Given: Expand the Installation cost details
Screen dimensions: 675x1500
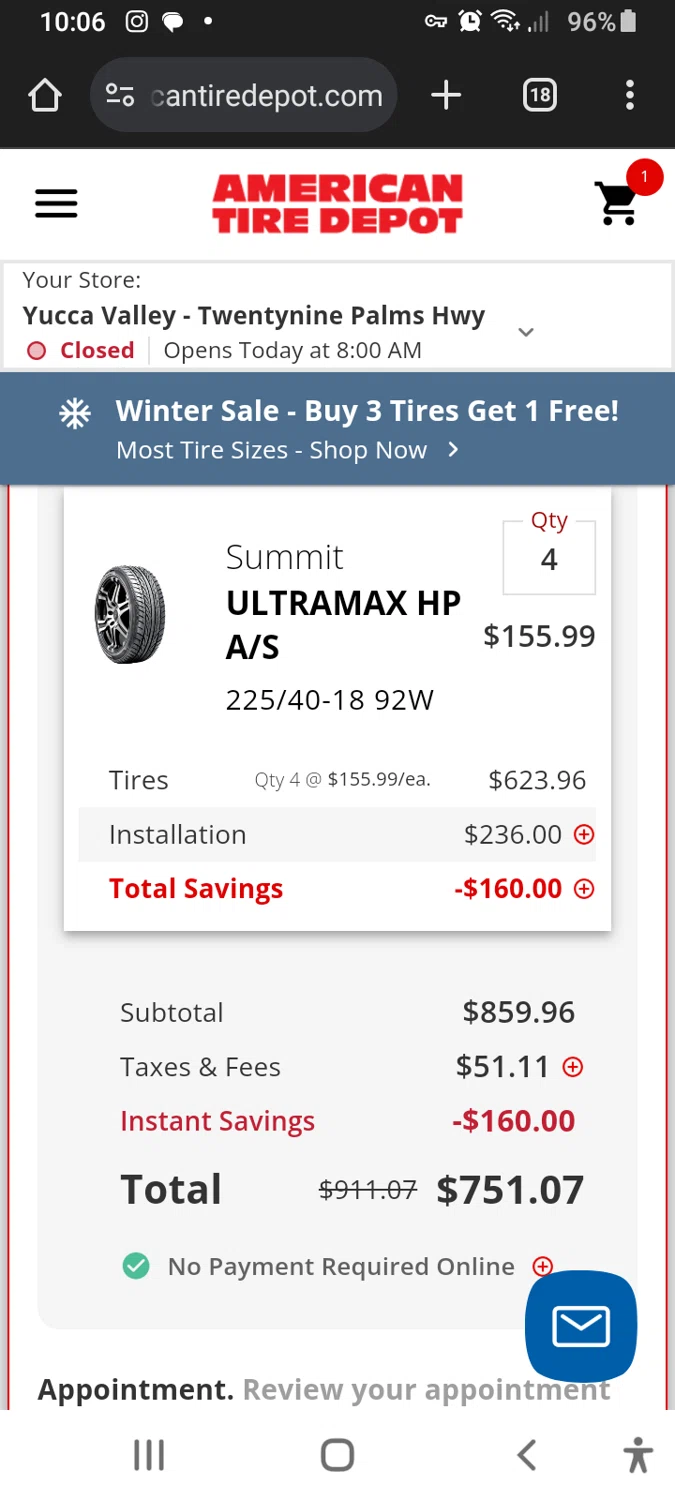Looking at the screenshot, I should click(x=584, y=834).
